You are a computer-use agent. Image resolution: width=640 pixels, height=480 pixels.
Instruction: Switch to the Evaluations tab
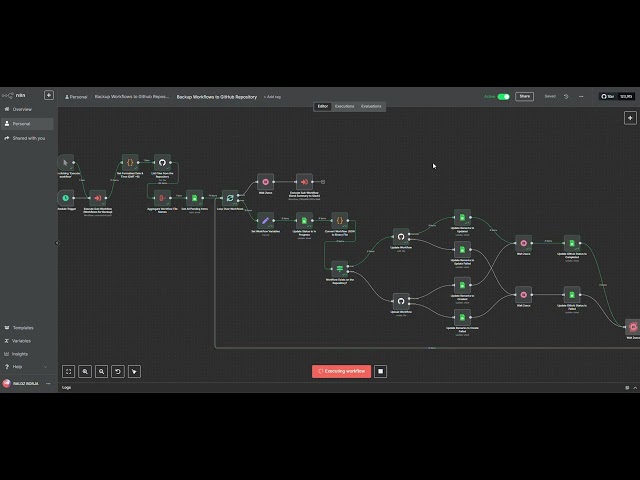[x=371, y=106]
